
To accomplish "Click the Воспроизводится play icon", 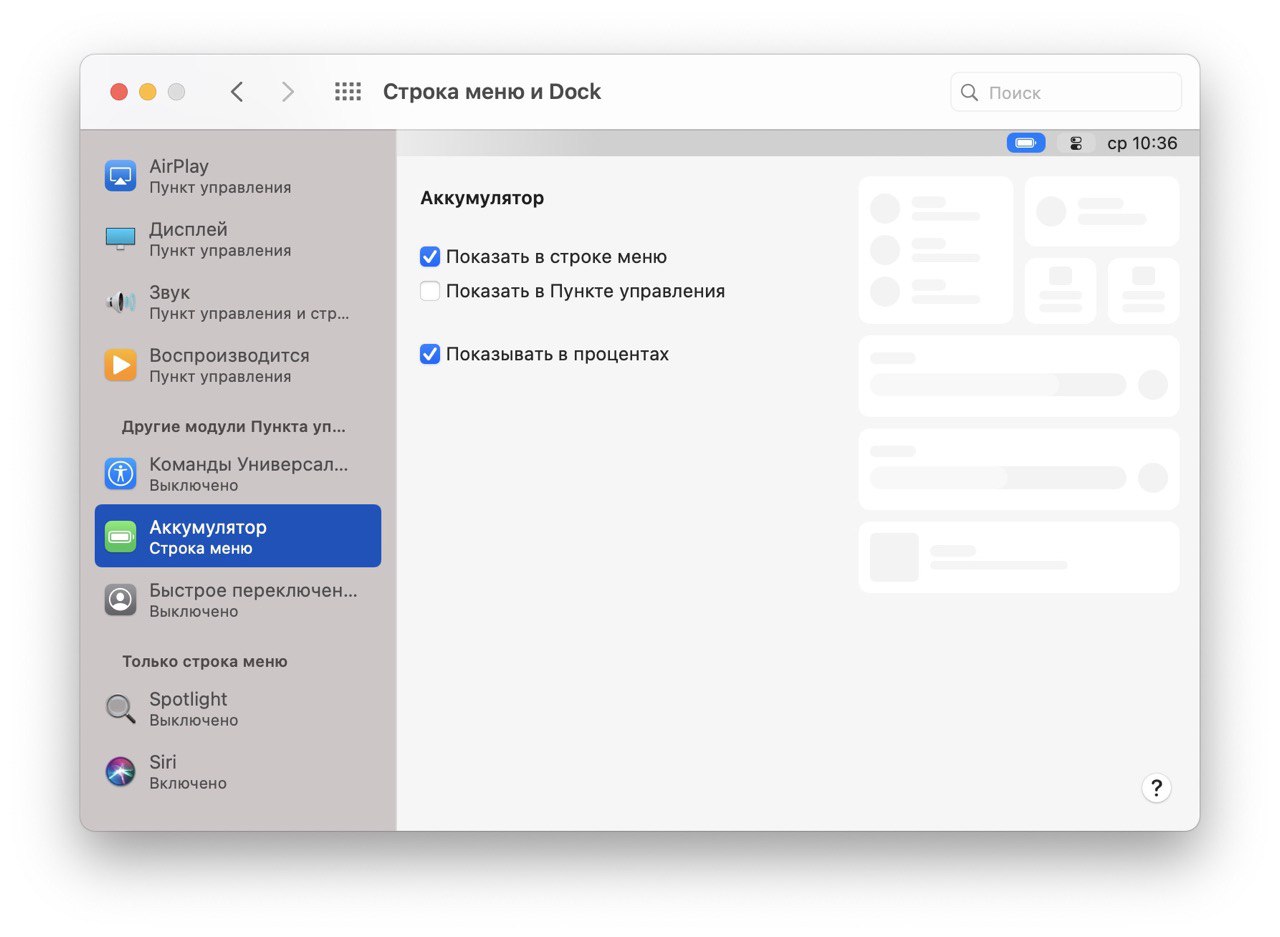I will [120, 364].
